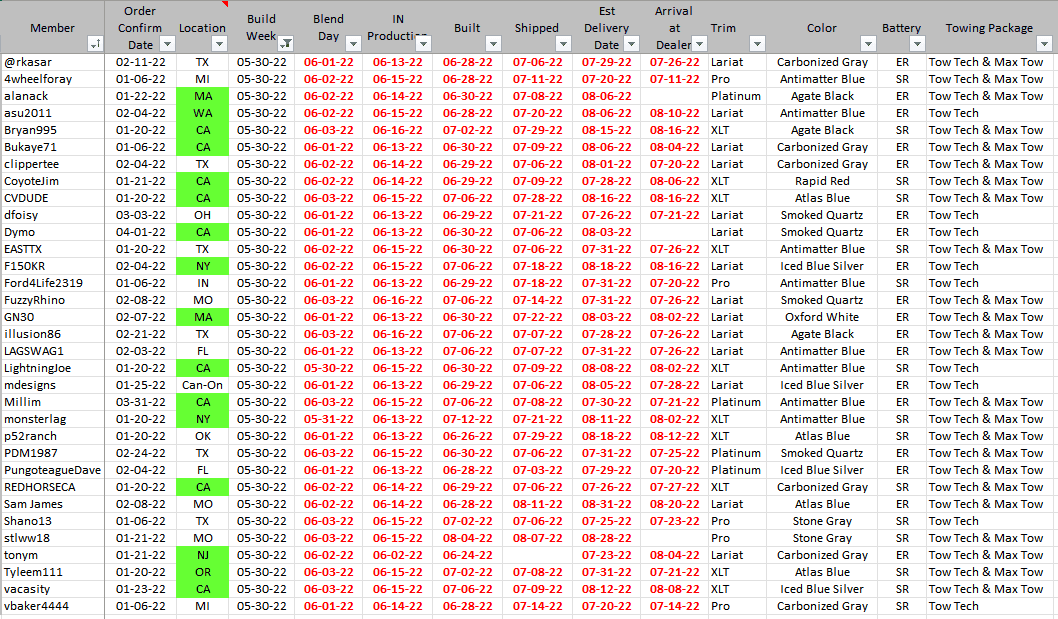Expand the Location column filter
This screenshot has height=619, width=1058.
point(219,44)
